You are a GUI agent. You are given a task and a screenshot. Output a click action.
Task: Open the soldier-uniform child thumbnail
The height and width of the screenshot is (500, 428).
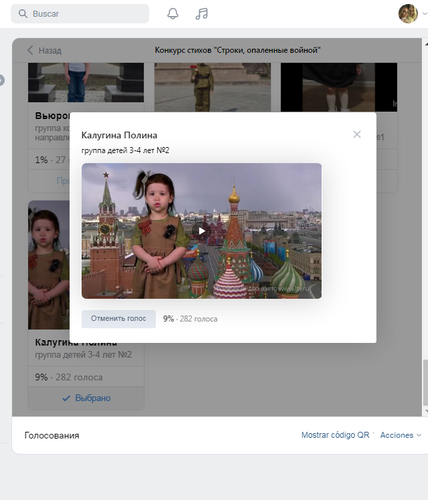(213, 87)
